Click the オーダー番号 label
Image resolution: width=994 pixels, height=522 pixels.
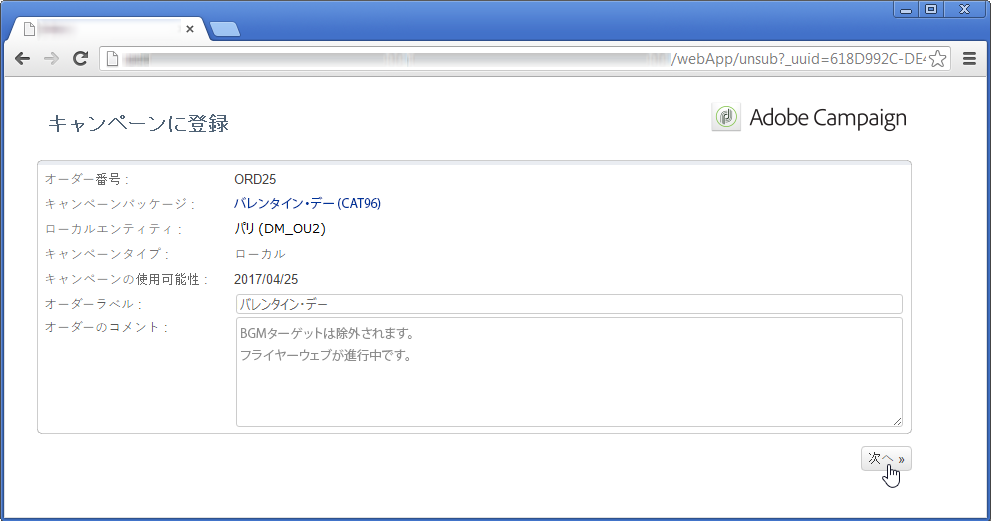86,179
